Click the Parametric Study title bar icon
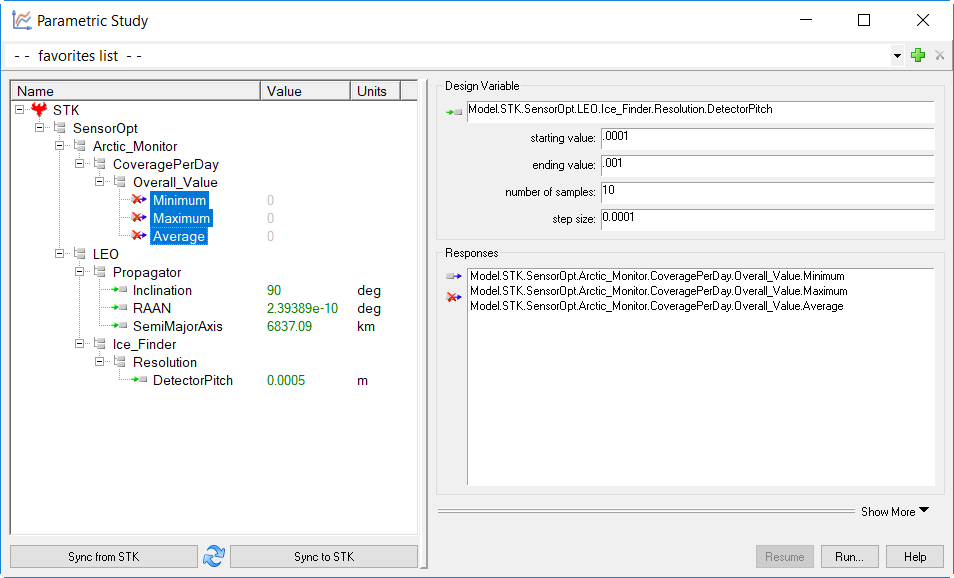The image size is (954, 578). [x=21, y=20]
